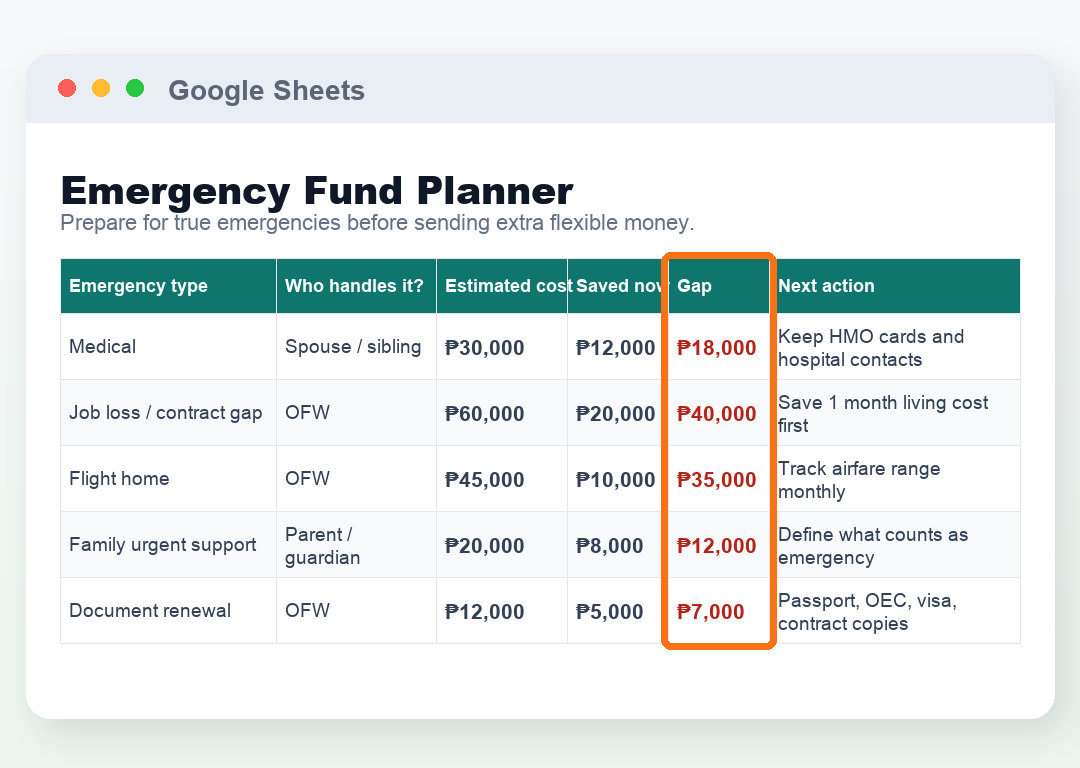Select the Estimated cost column header
This screenshot has width=1080, height=768.
click(502, 286)
